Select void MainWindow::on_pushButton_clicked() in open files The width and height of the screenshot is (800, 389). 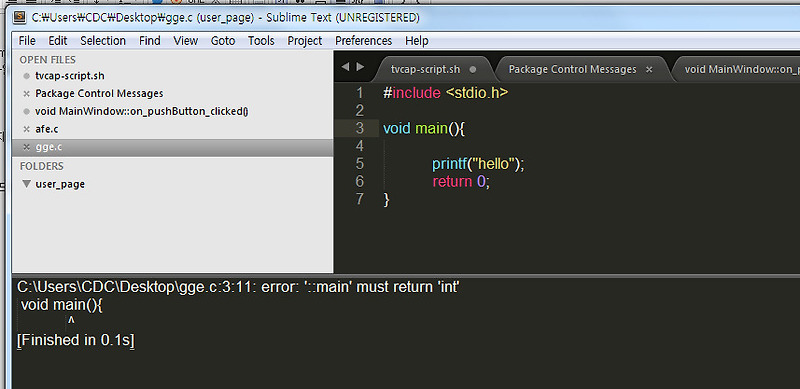click(141, 111)
